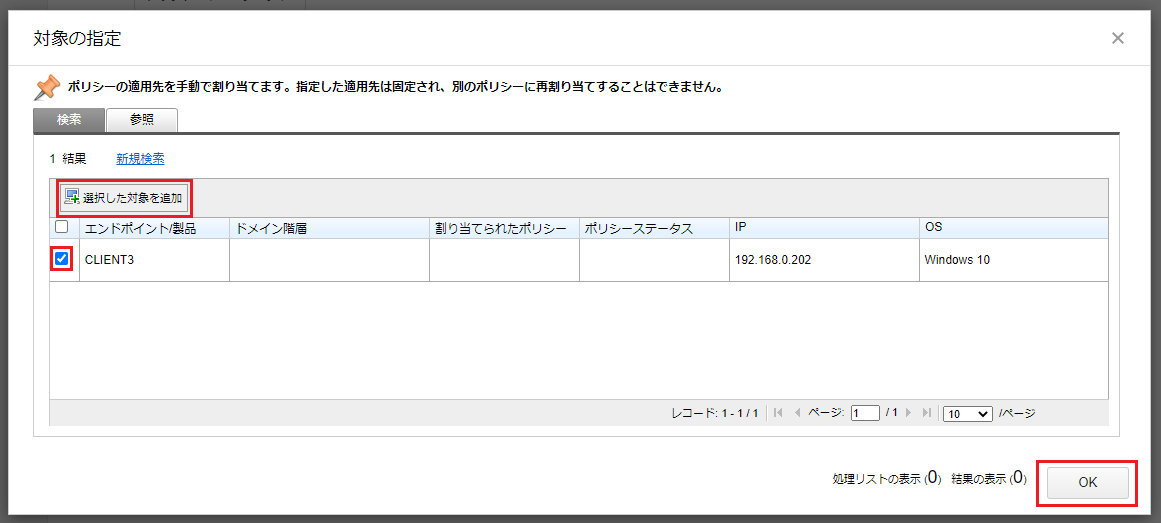Screen dimensions: 1161x523
Task: Click the pushpin icon beside the policy description
Action: pos(47,87)
